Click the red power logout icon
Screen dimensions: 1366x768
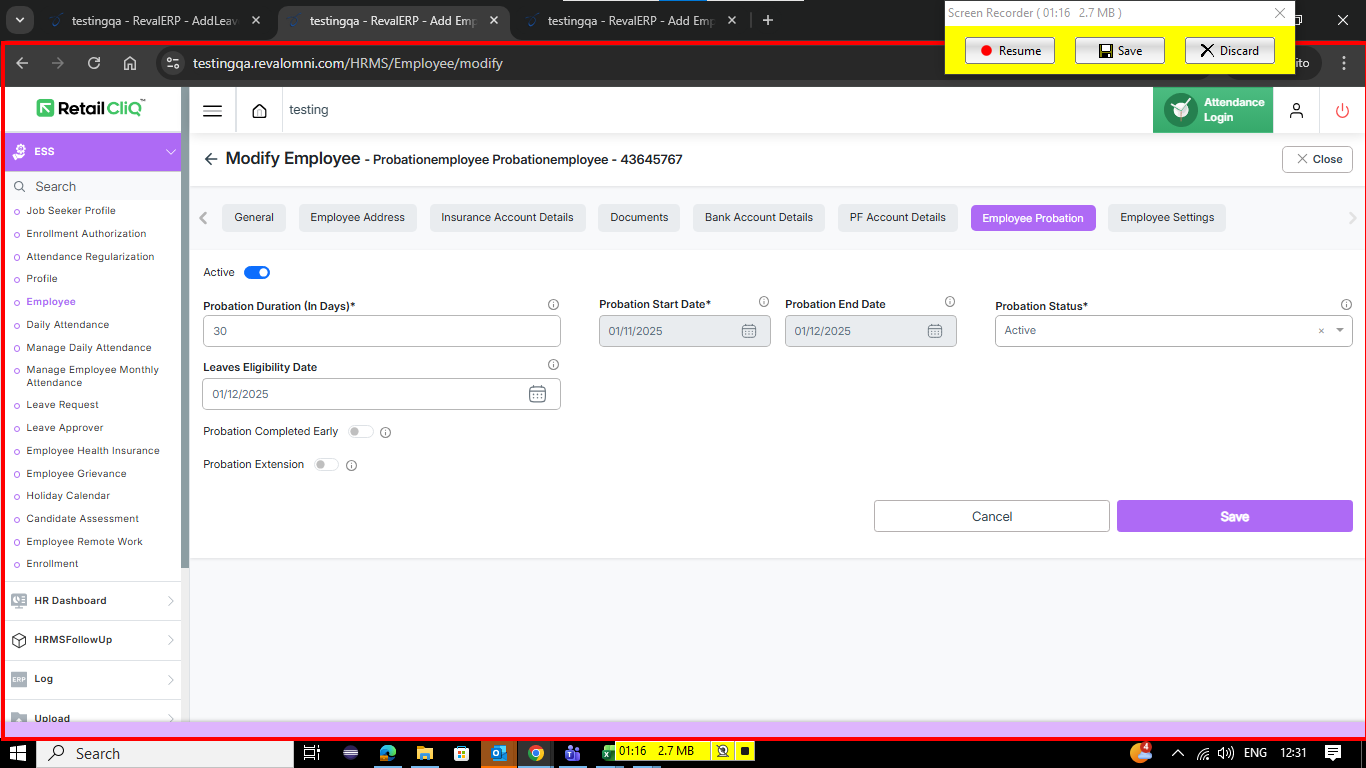point(1342,111)
